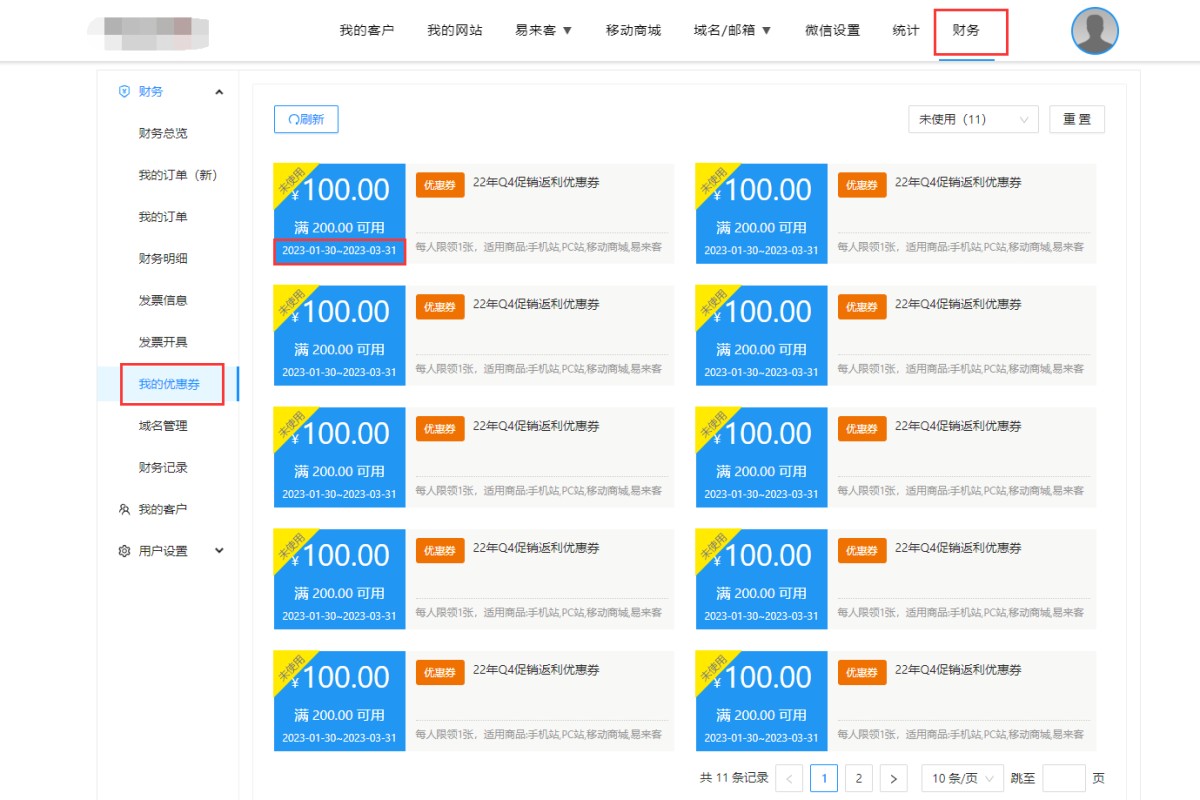Click the 重置 reset button
The image size is (1200, 800).
tap(1077, 119)
